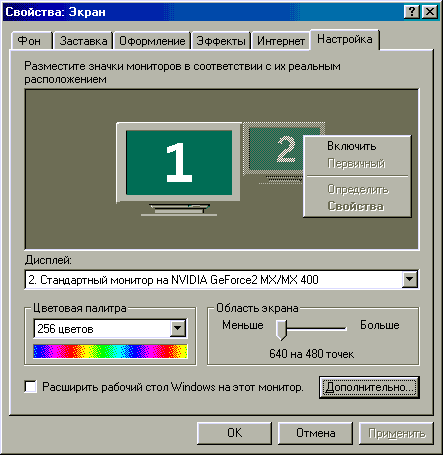
Task: Choose Свойства in the context menu
Action: tap(355, 206)
